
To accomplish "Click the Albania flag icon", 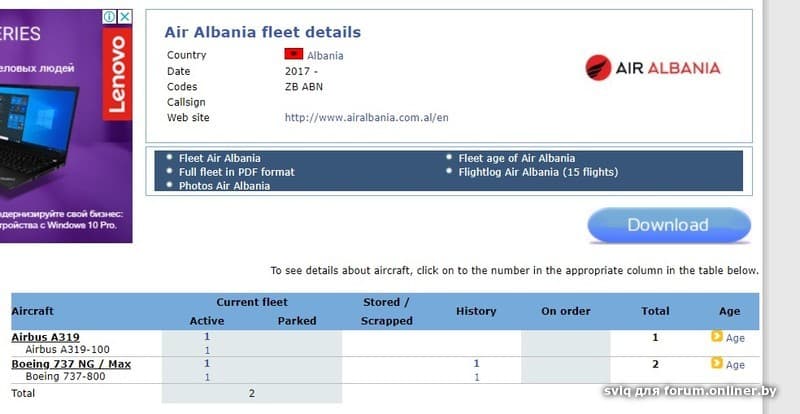I will [294, 55].
